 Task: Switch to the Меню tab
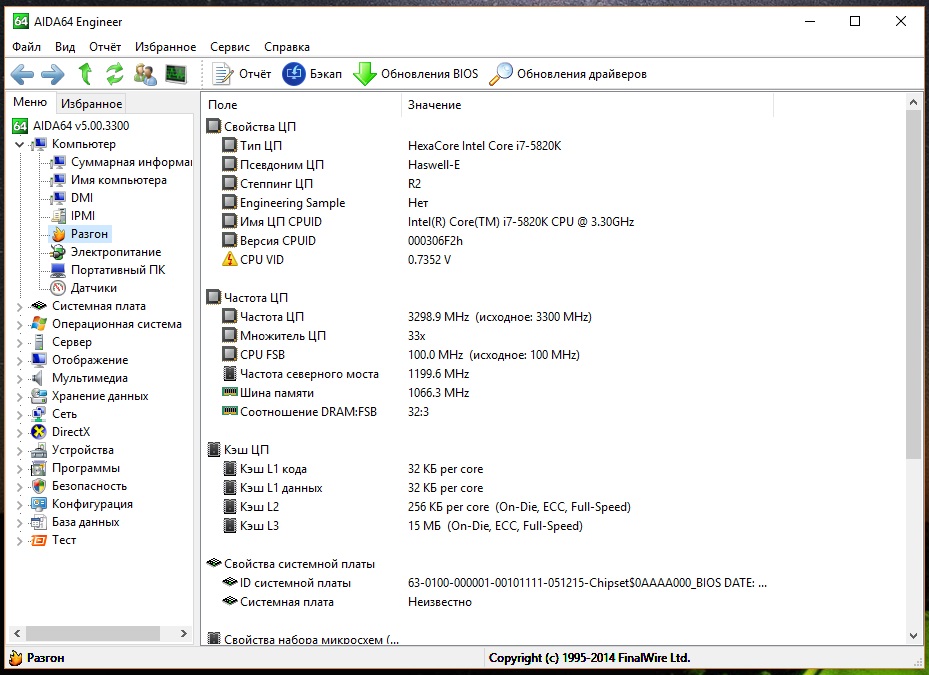(x=30, y=102)
